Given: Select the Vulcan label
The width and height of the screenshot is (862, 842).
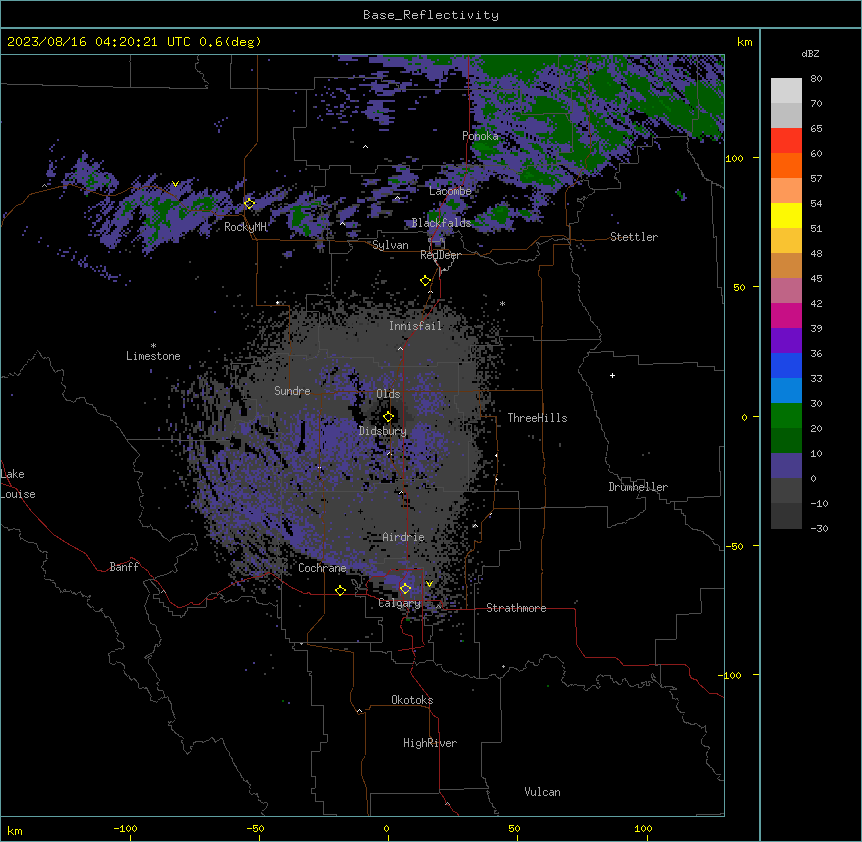Looking at the screenshot, I should click(542, 792).
